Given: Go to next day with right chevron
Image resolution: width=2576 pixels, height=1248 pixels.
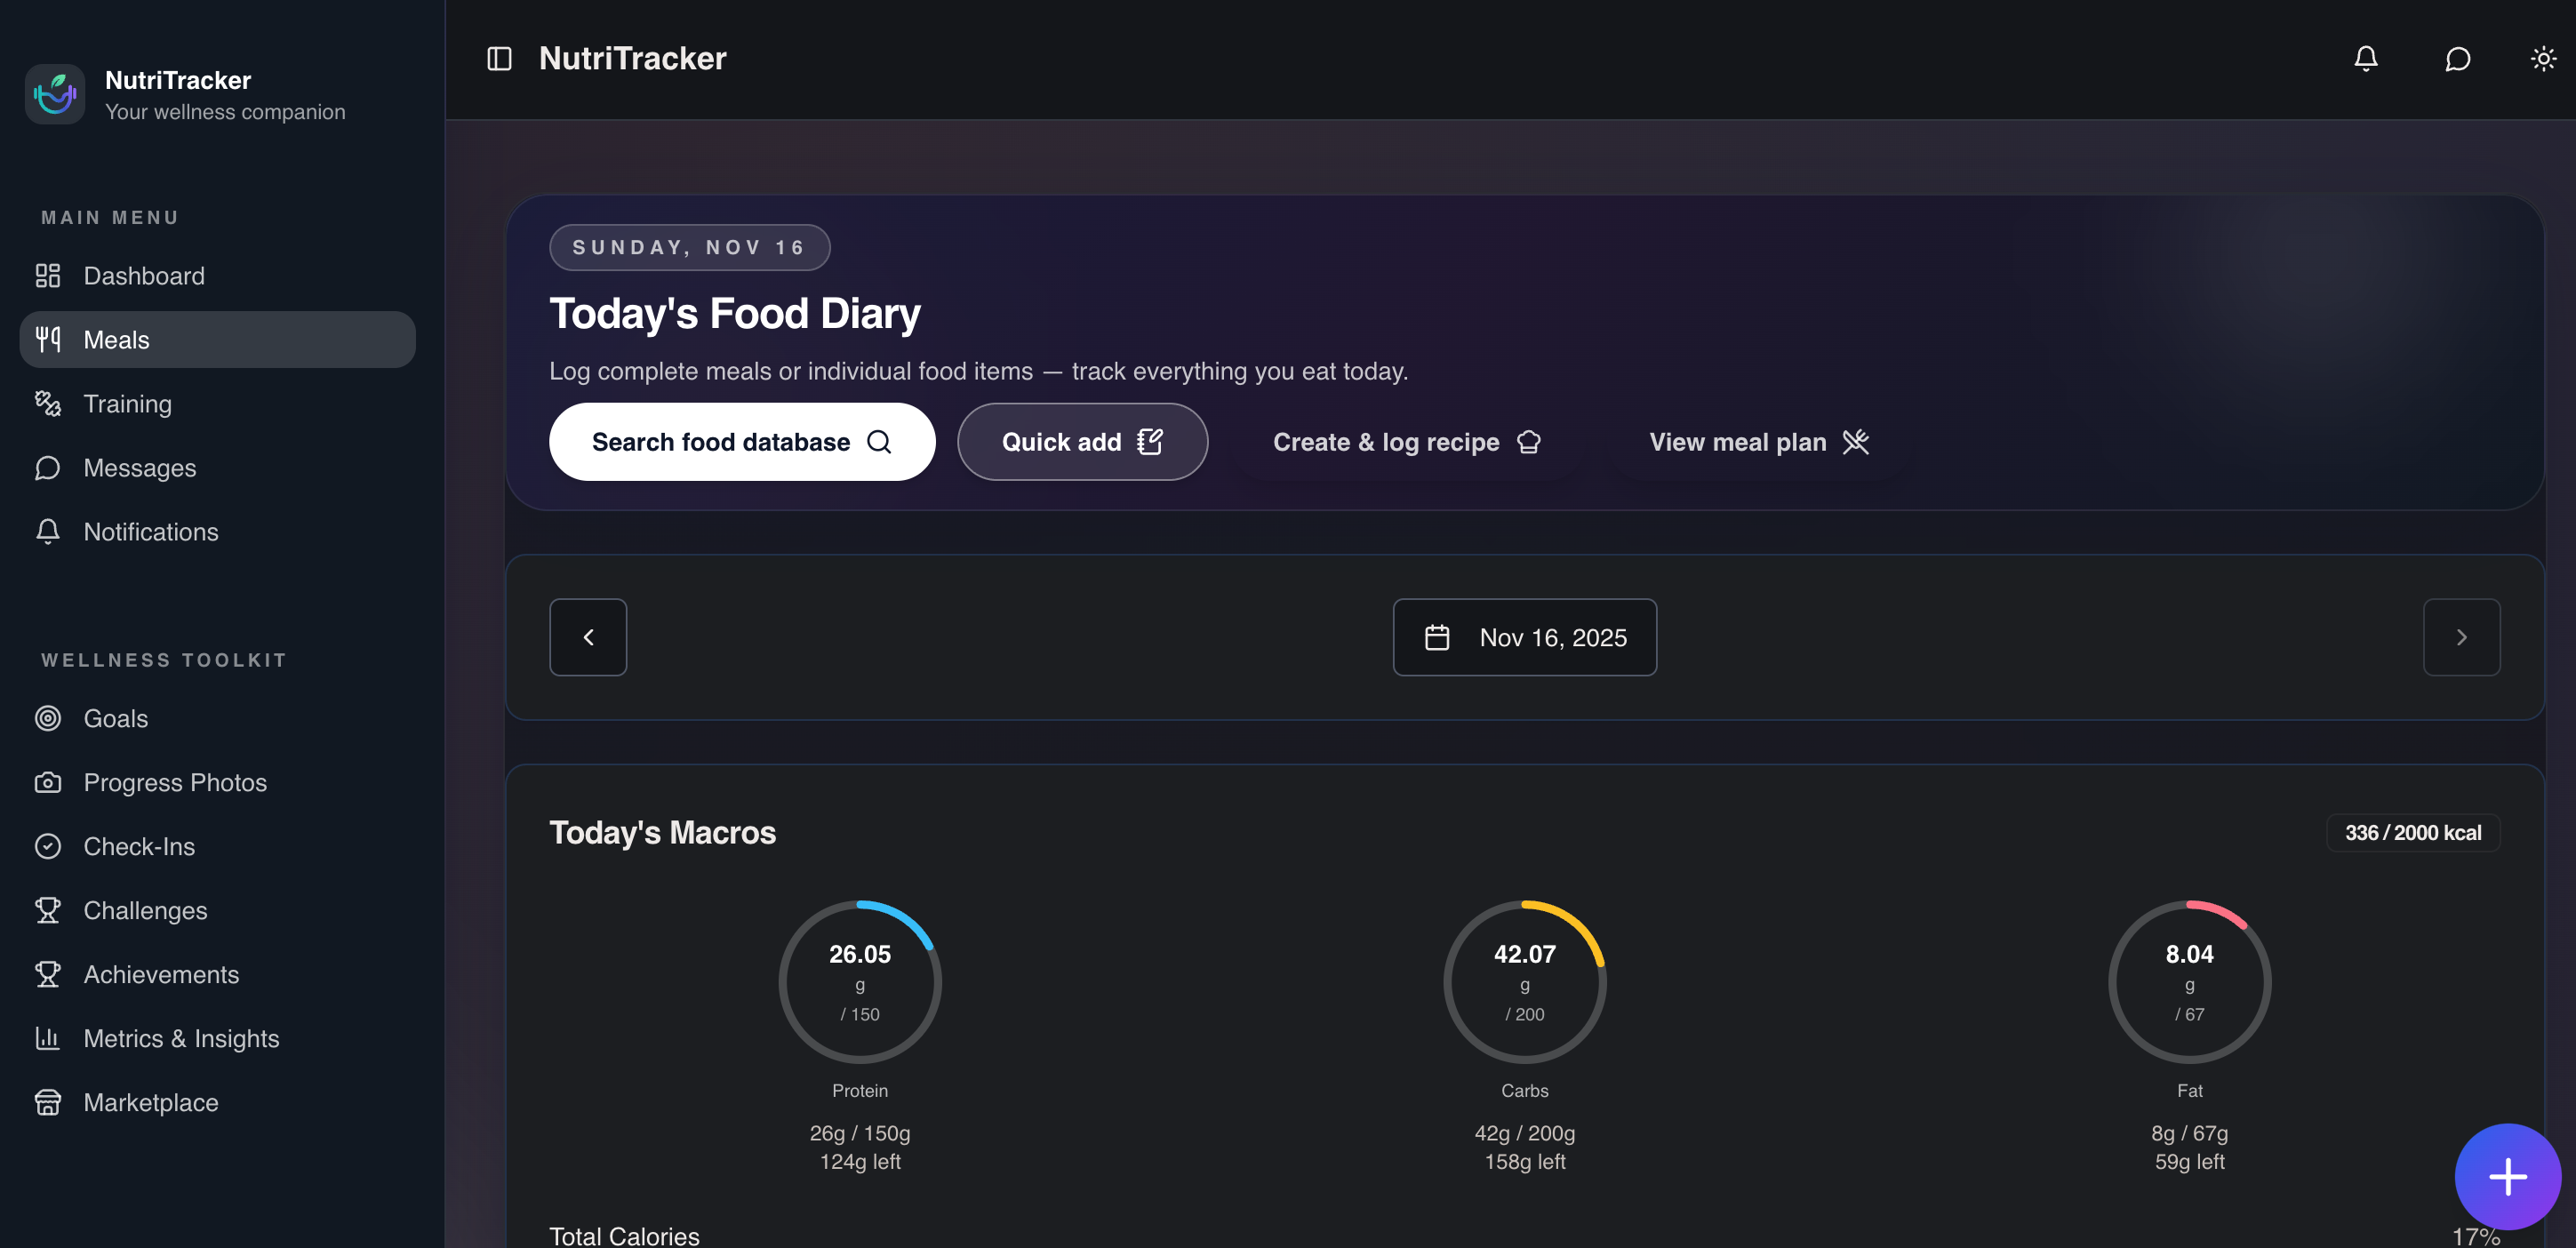Looking at the screenshot, I should [x=2461, y=637].
